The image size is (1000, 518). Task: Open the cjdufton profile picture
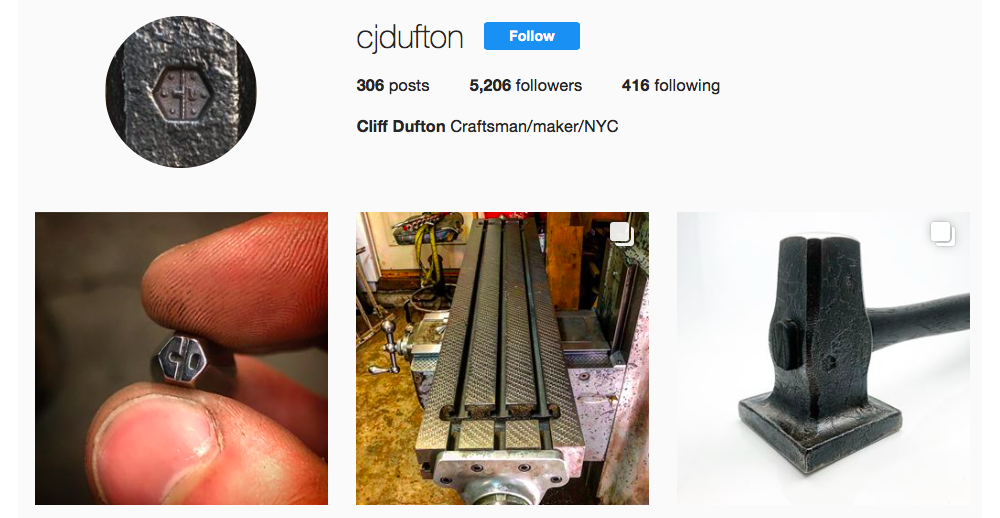[x=180, y=92]
